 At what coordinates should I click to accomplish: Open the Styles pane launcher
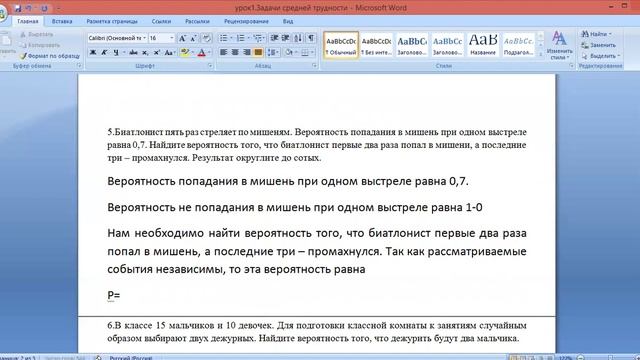(571, 66)
